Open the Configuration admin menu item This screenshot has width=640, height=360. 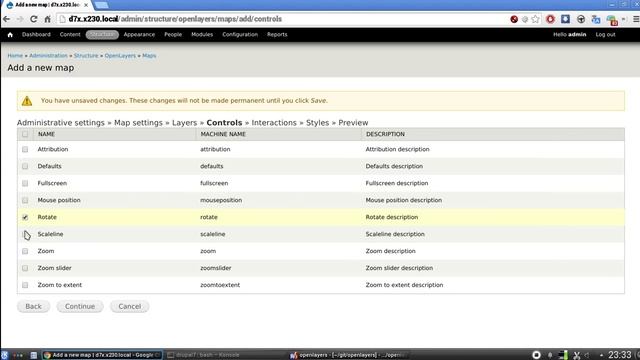(240, 35)
